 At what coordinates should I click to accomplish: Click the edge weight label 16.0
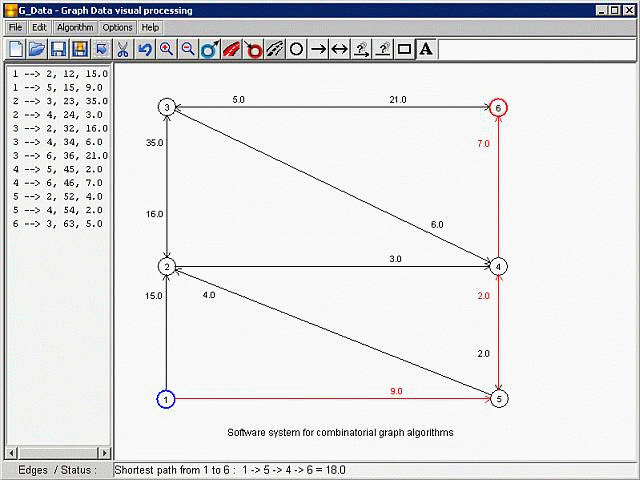pyautogui.click(x=155, y=214)
